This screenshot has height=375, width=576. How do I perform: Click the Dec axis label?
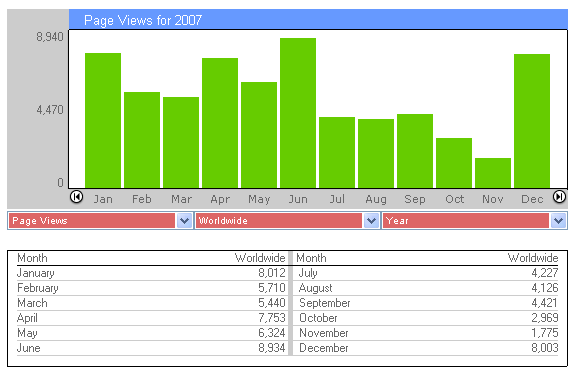pos(532,199)
